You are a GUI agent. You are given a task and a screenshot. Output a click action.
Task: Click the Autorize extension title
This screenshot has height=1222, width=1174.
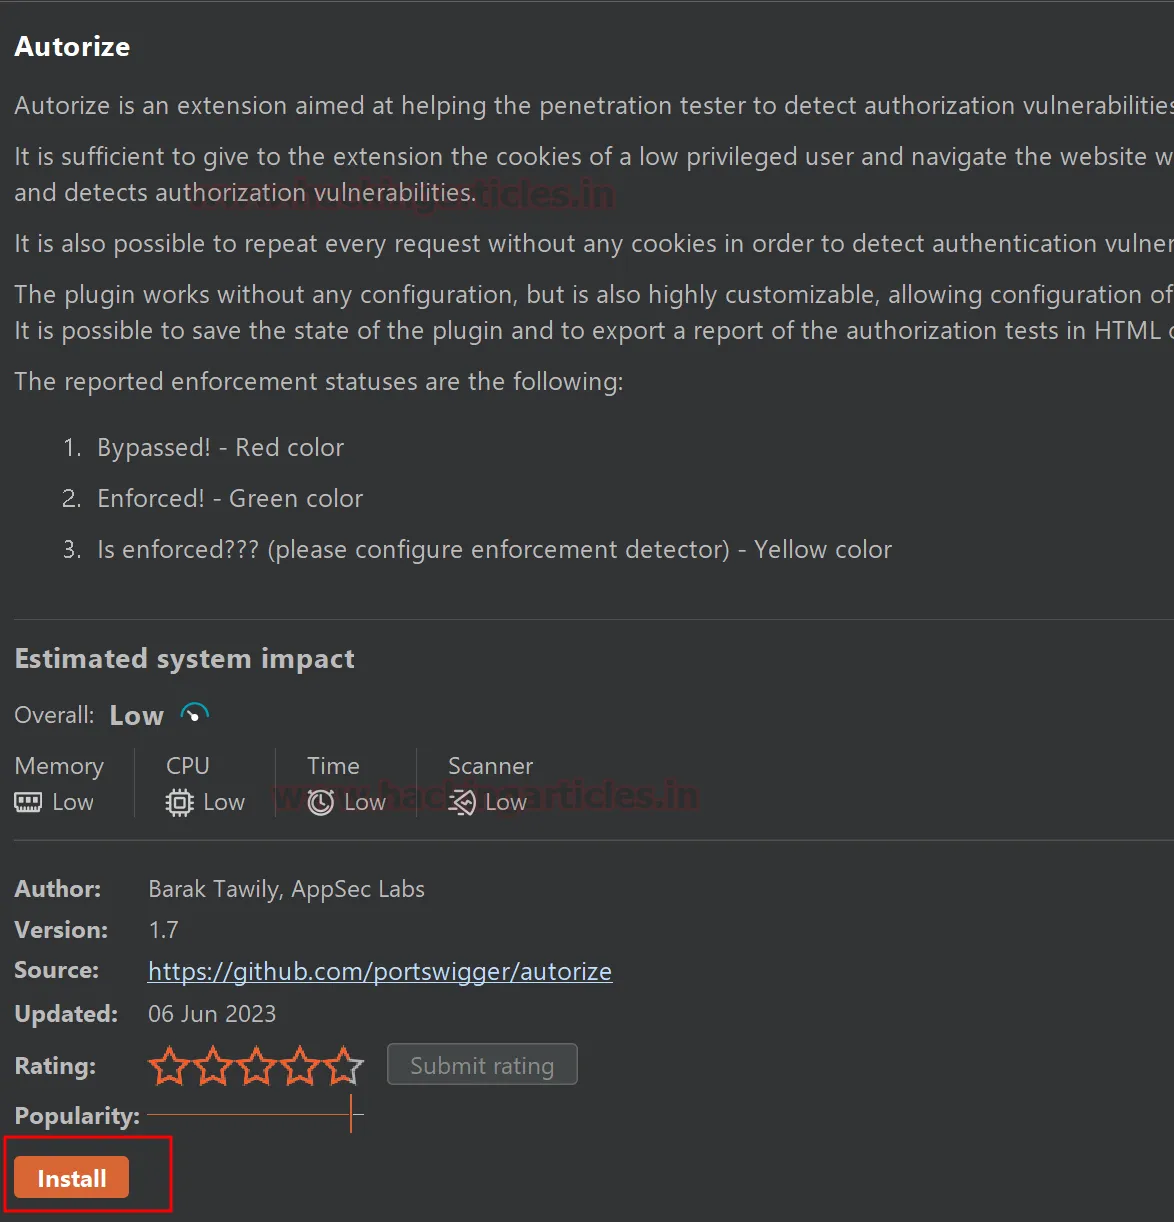72,47
